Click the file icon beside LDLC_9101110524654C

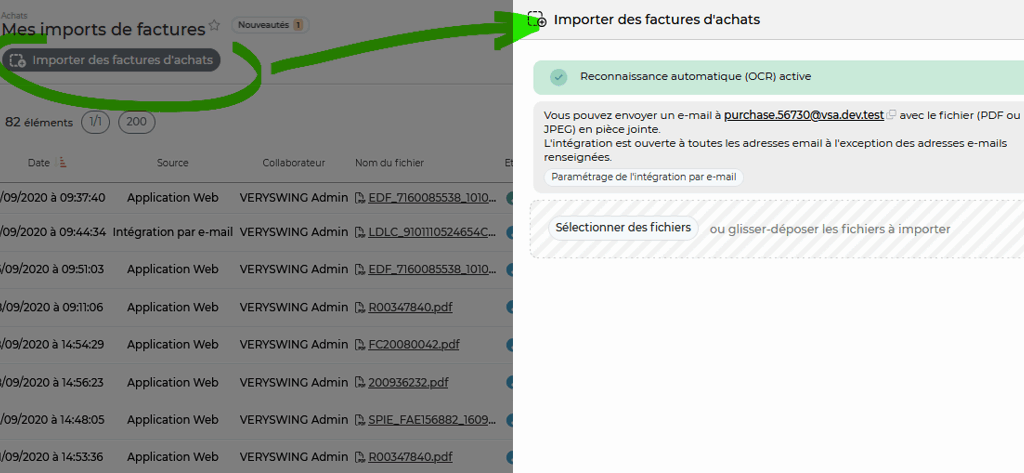click(361, 232)
